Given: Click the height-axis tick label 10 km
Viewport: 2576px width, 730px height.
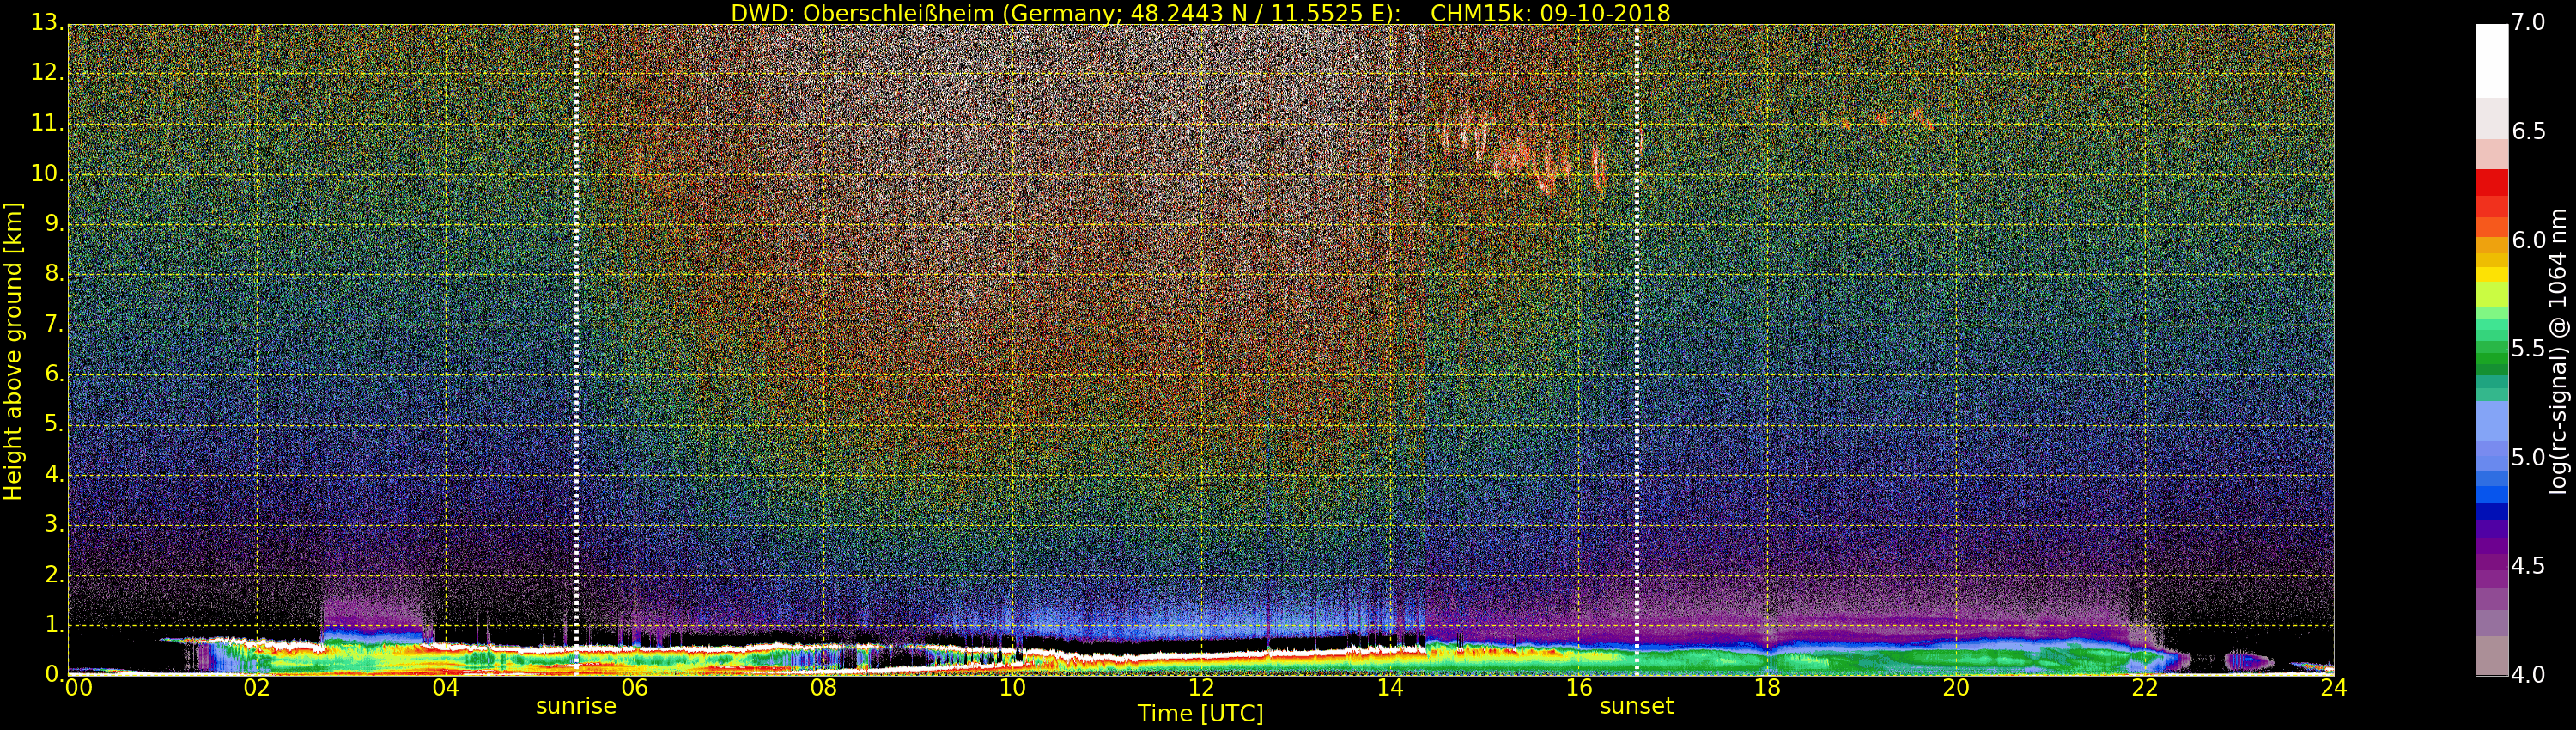Looking at the screenshot, I should click(48, 173).
